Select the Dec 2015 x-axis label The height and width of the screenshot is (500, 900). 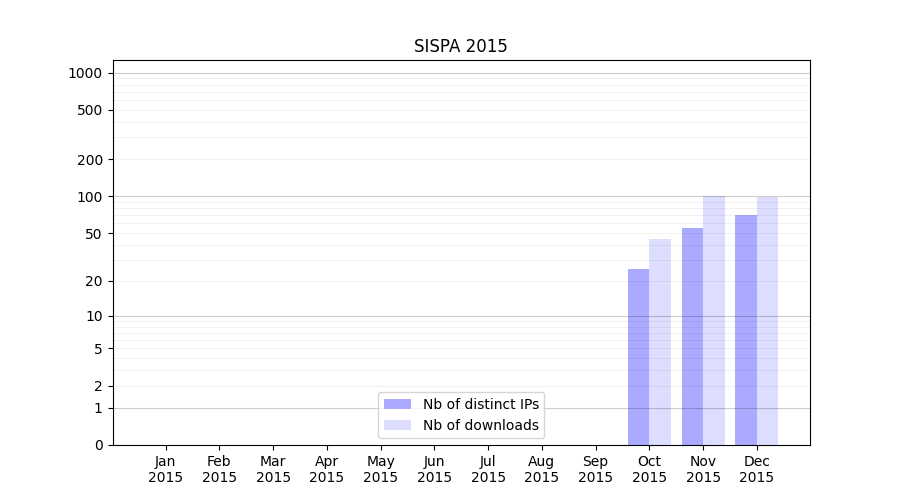coord(757,469)
